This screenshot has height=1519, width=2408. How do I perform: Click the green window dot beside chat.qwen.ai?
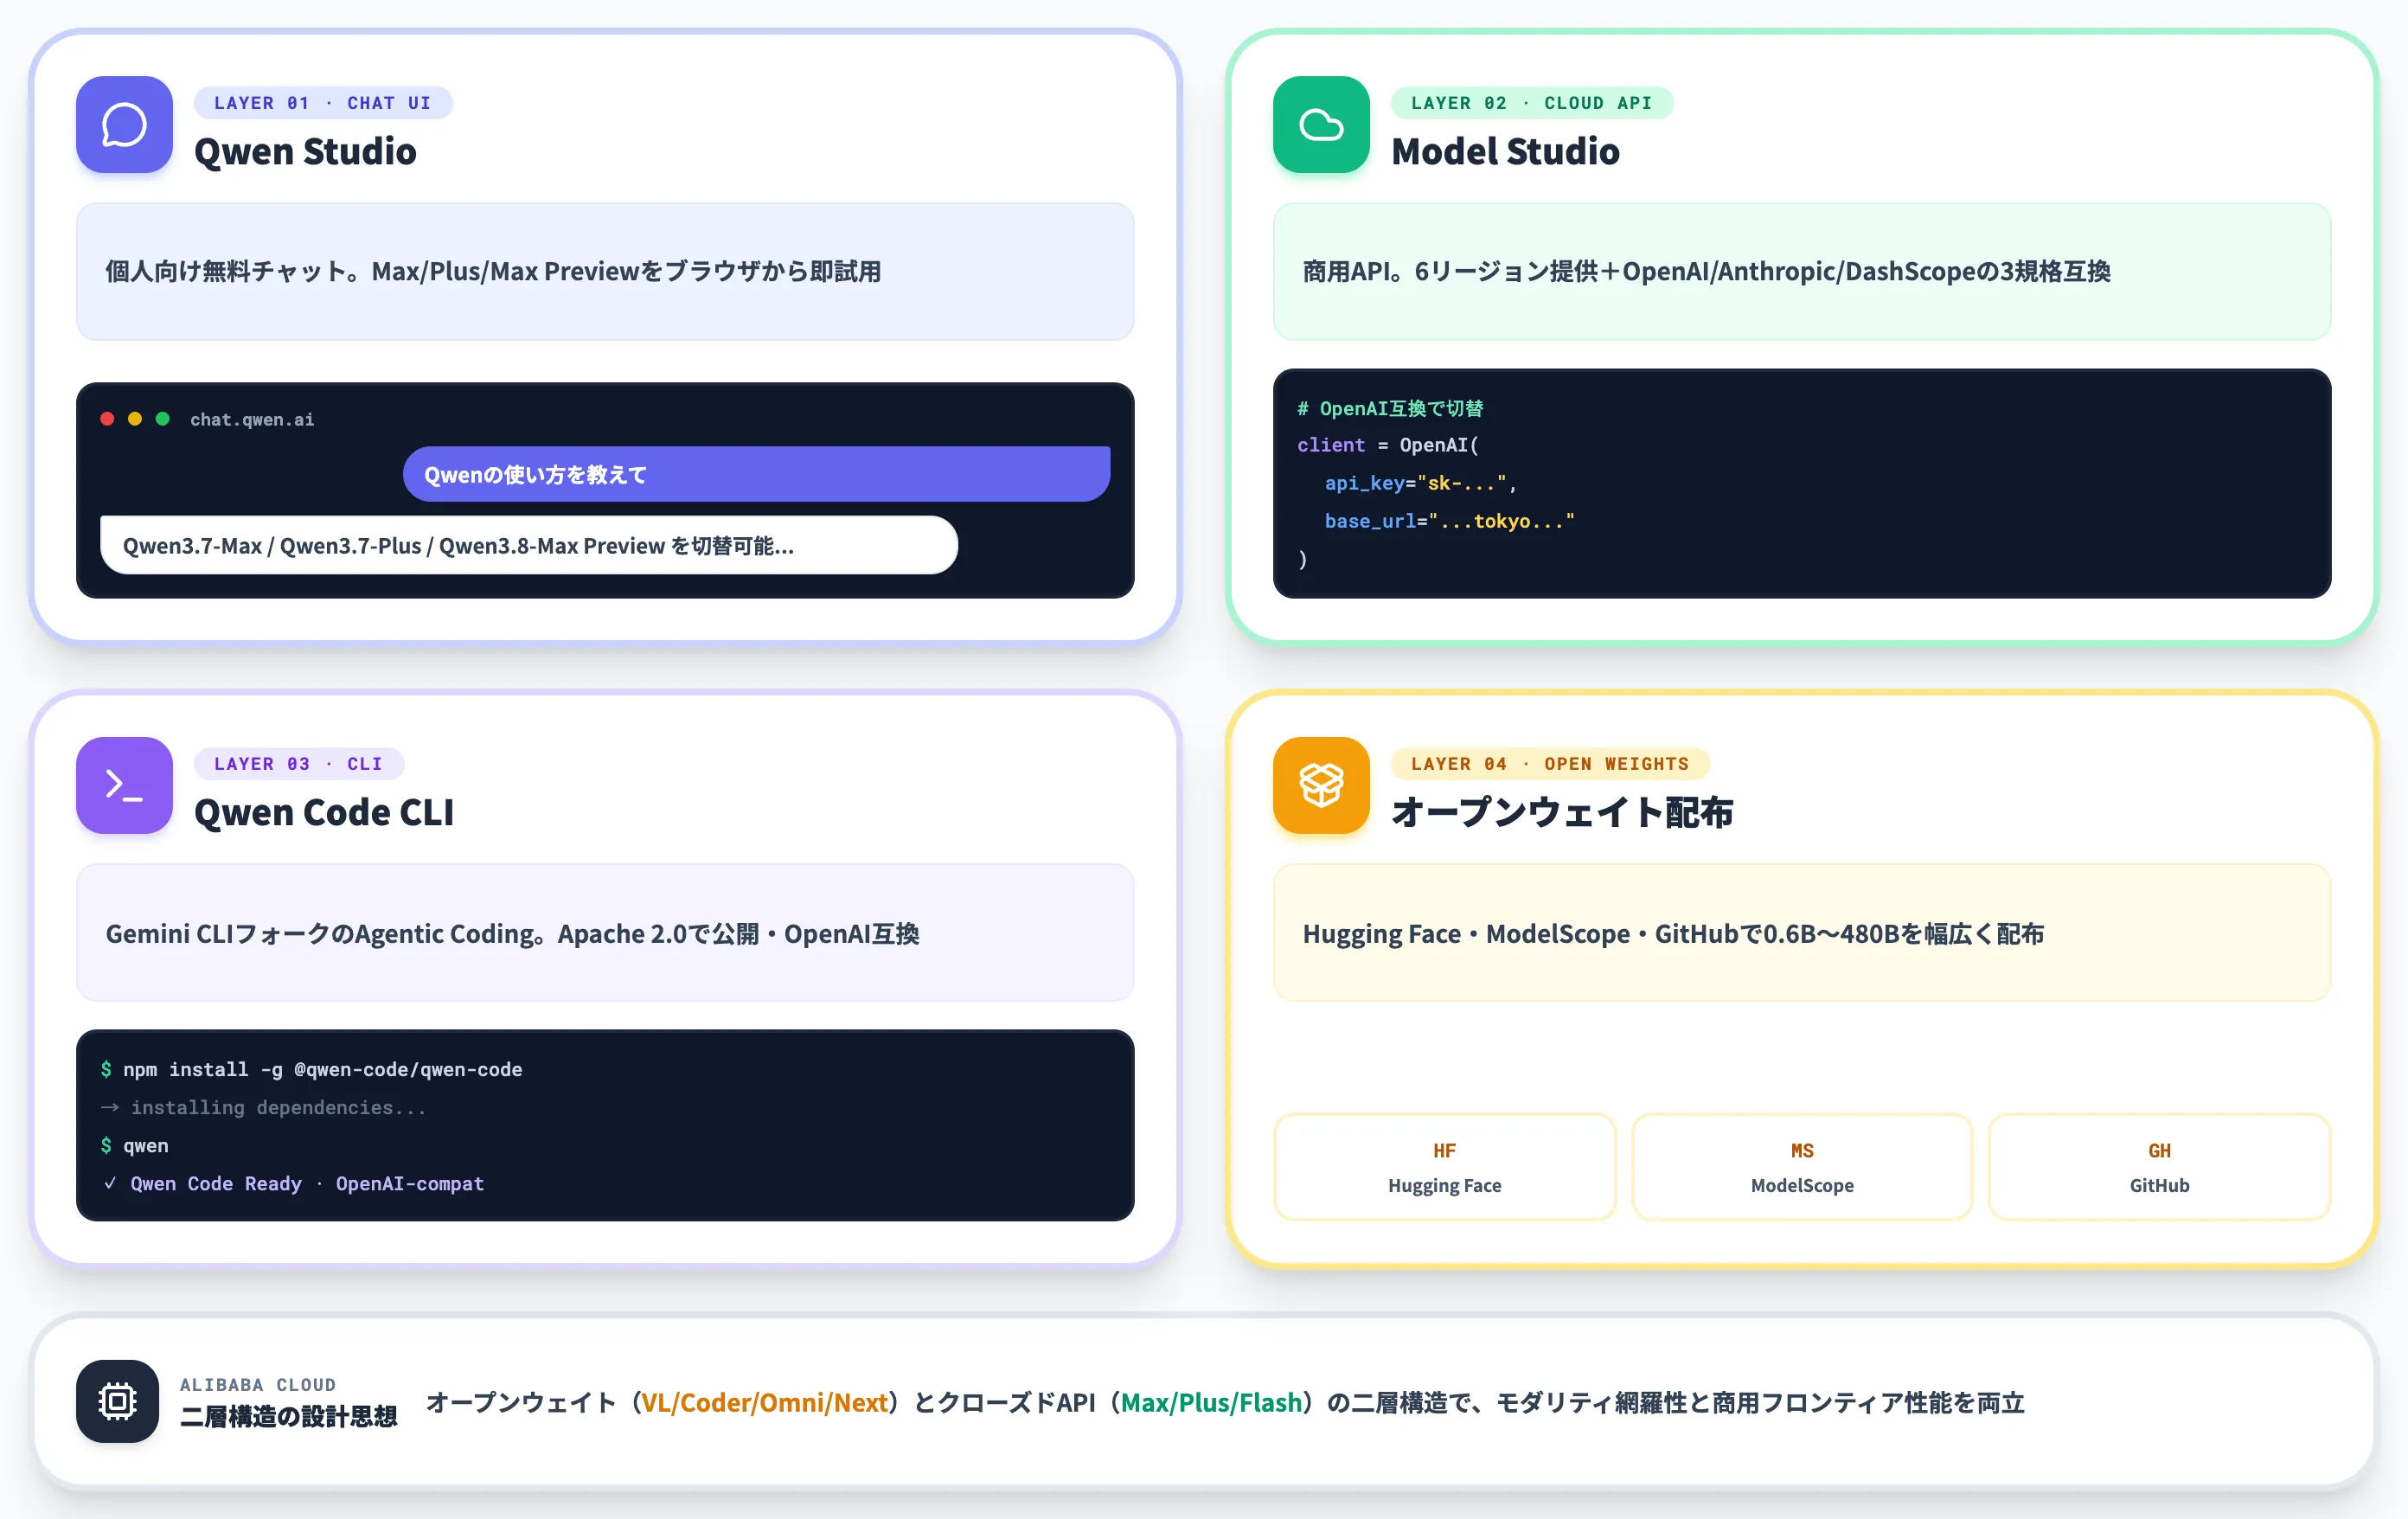(163, 419)
